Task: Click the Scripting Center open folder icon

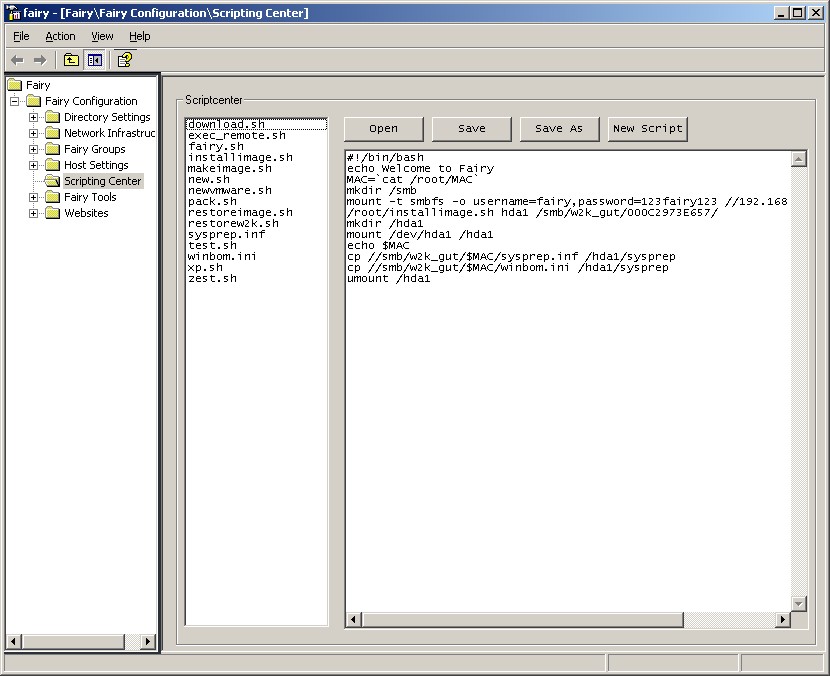Action: pos(53,181)
